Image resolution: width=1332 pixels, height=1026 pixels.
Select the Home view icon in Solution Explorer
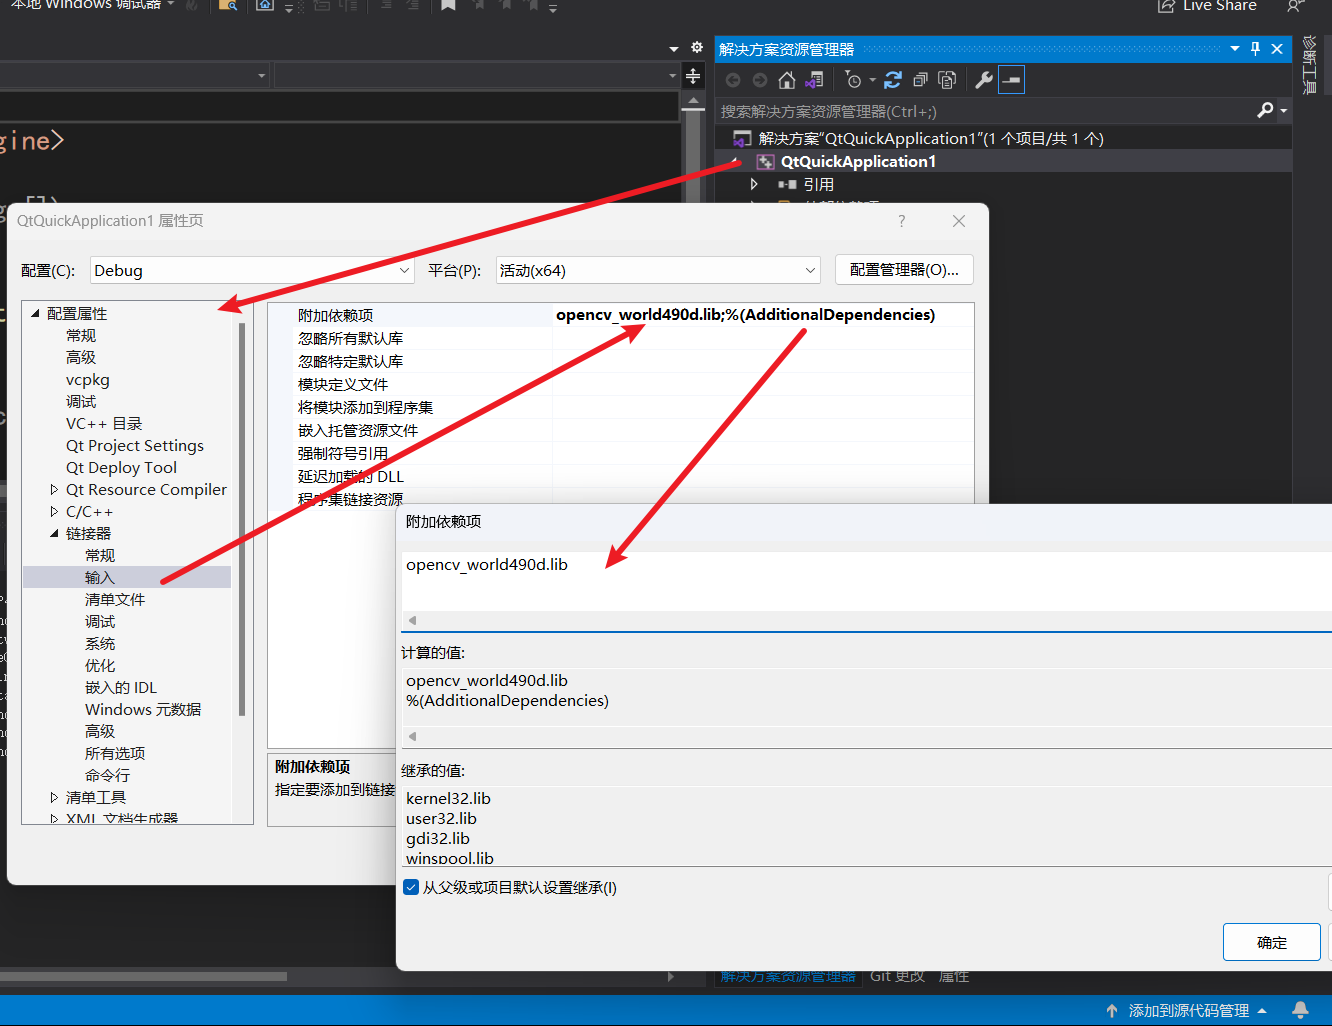786,80
